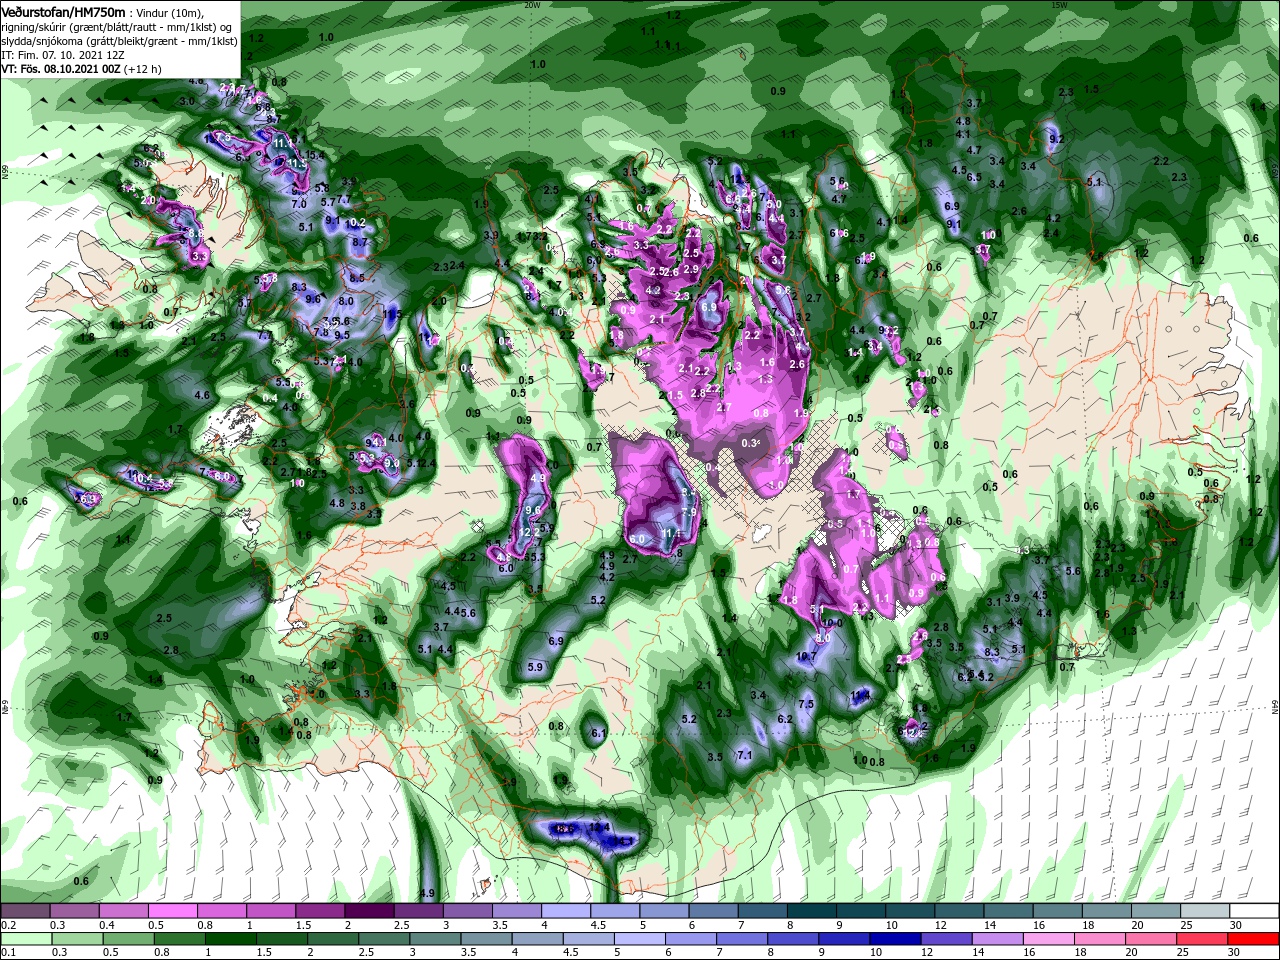Click the 'slydda/snjókoma' legend description line

[119, 41]
